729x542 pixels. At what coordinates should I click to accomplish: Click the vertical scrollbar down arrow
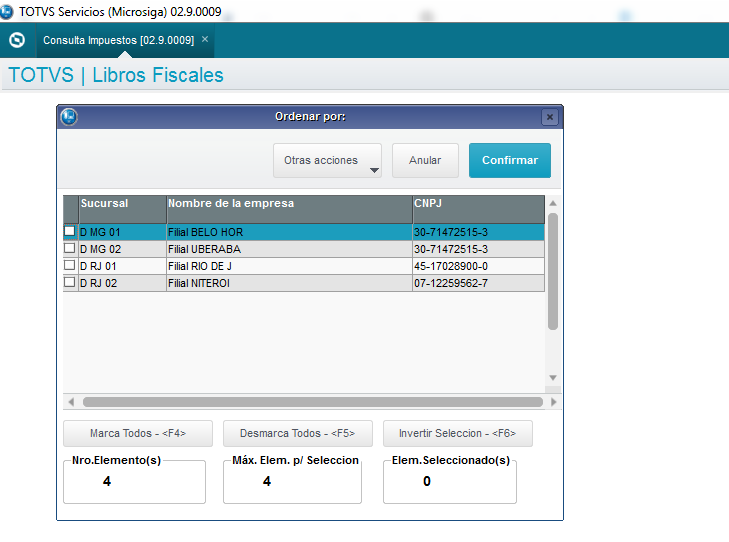tap(553, 377)
